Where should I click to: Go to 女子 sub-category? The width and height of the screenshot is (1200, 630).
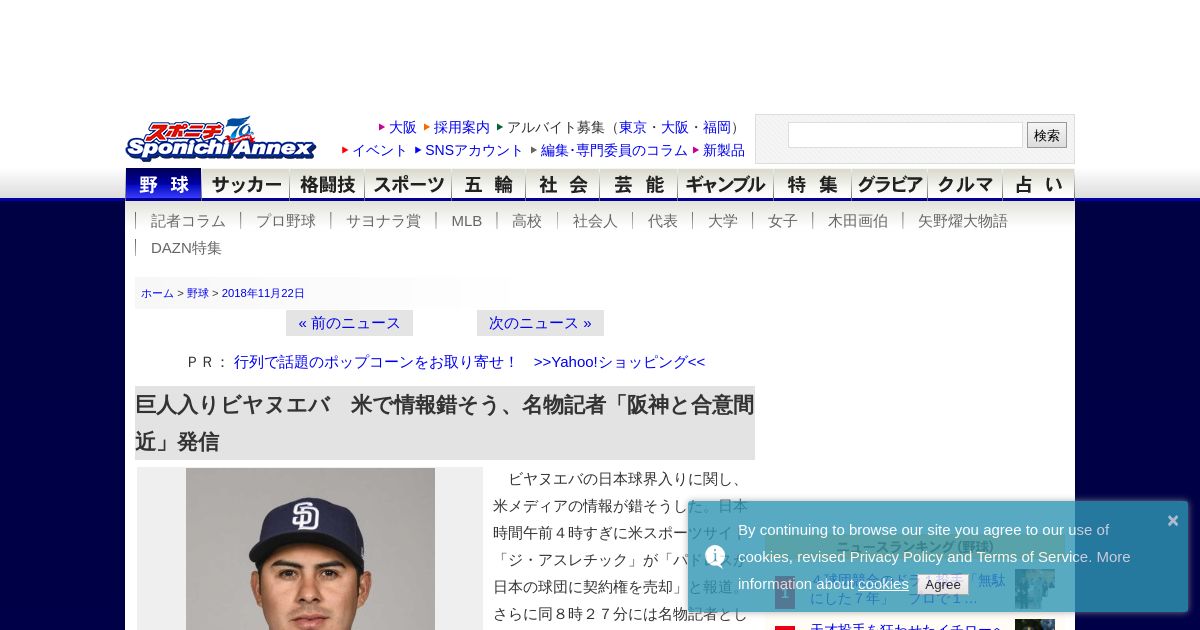coord(783,221)
